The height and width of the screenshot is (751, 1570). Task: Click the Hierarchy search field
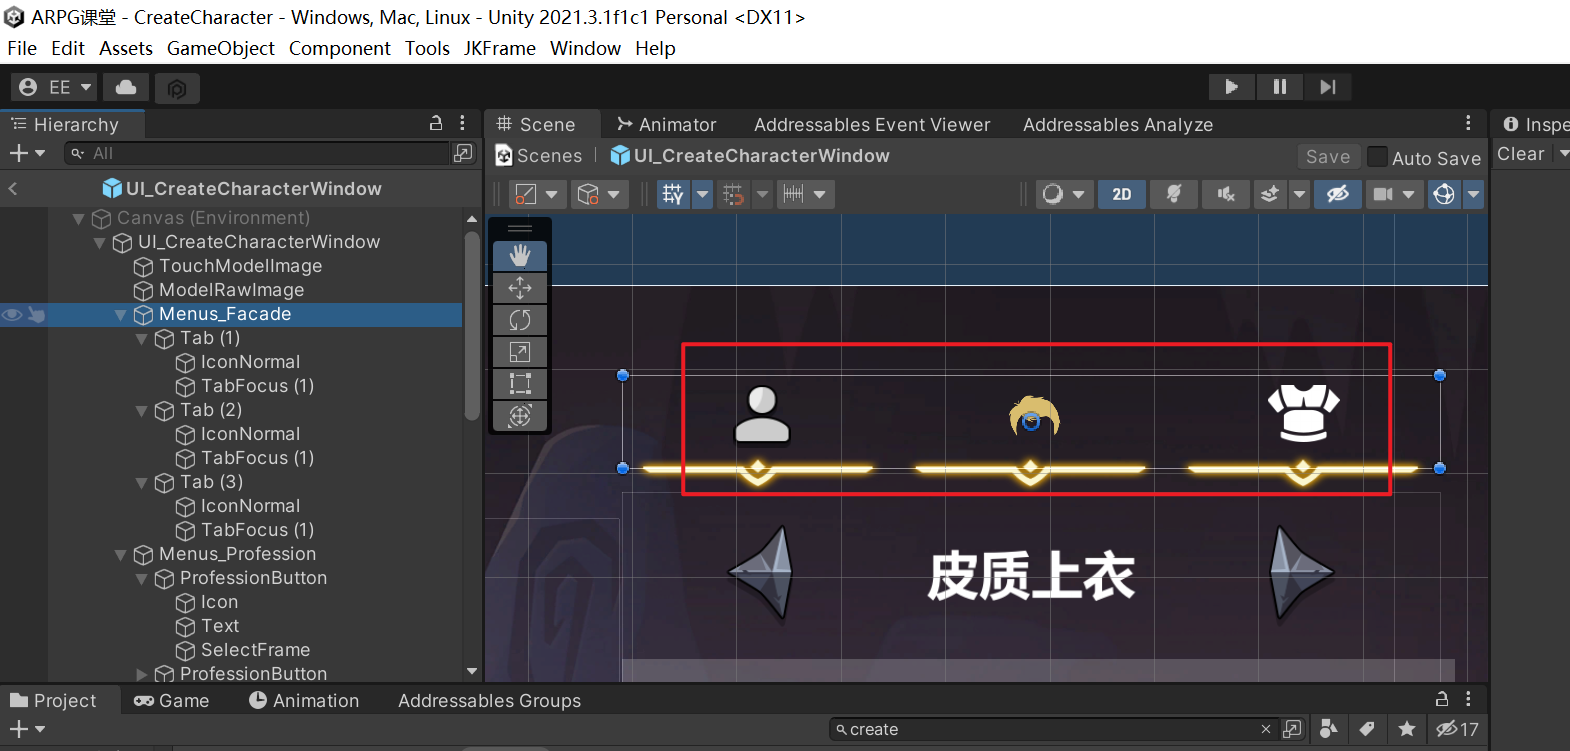point(258,153)
